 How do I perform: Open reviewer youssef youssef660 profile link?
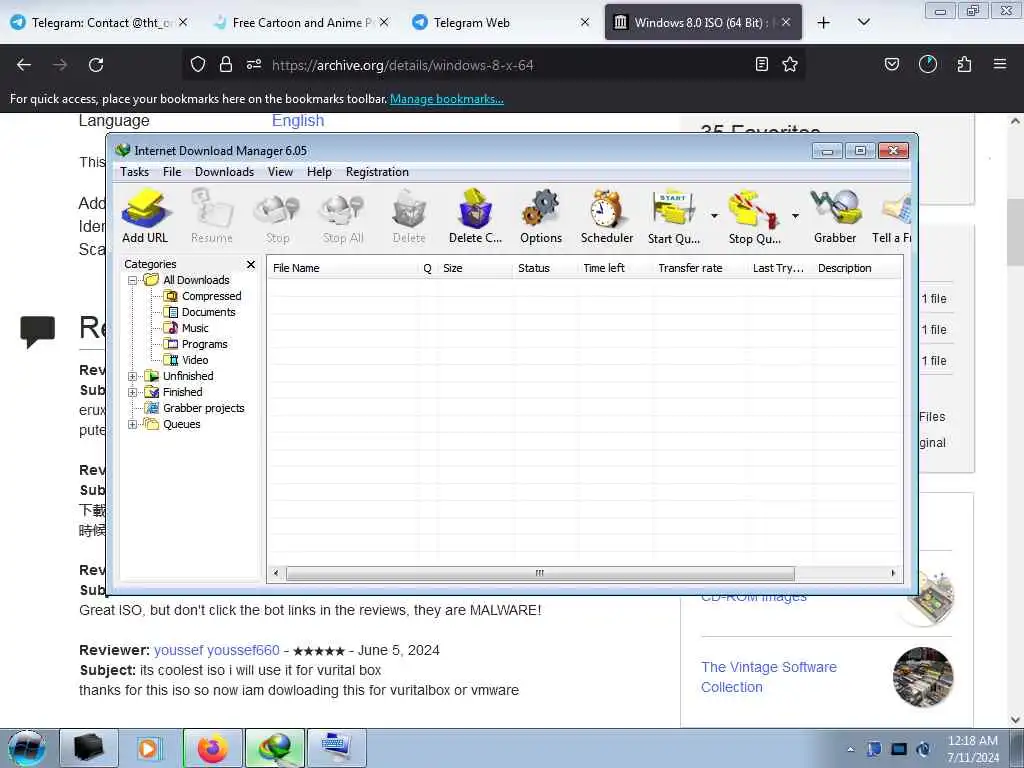click(x=217, y=650)
